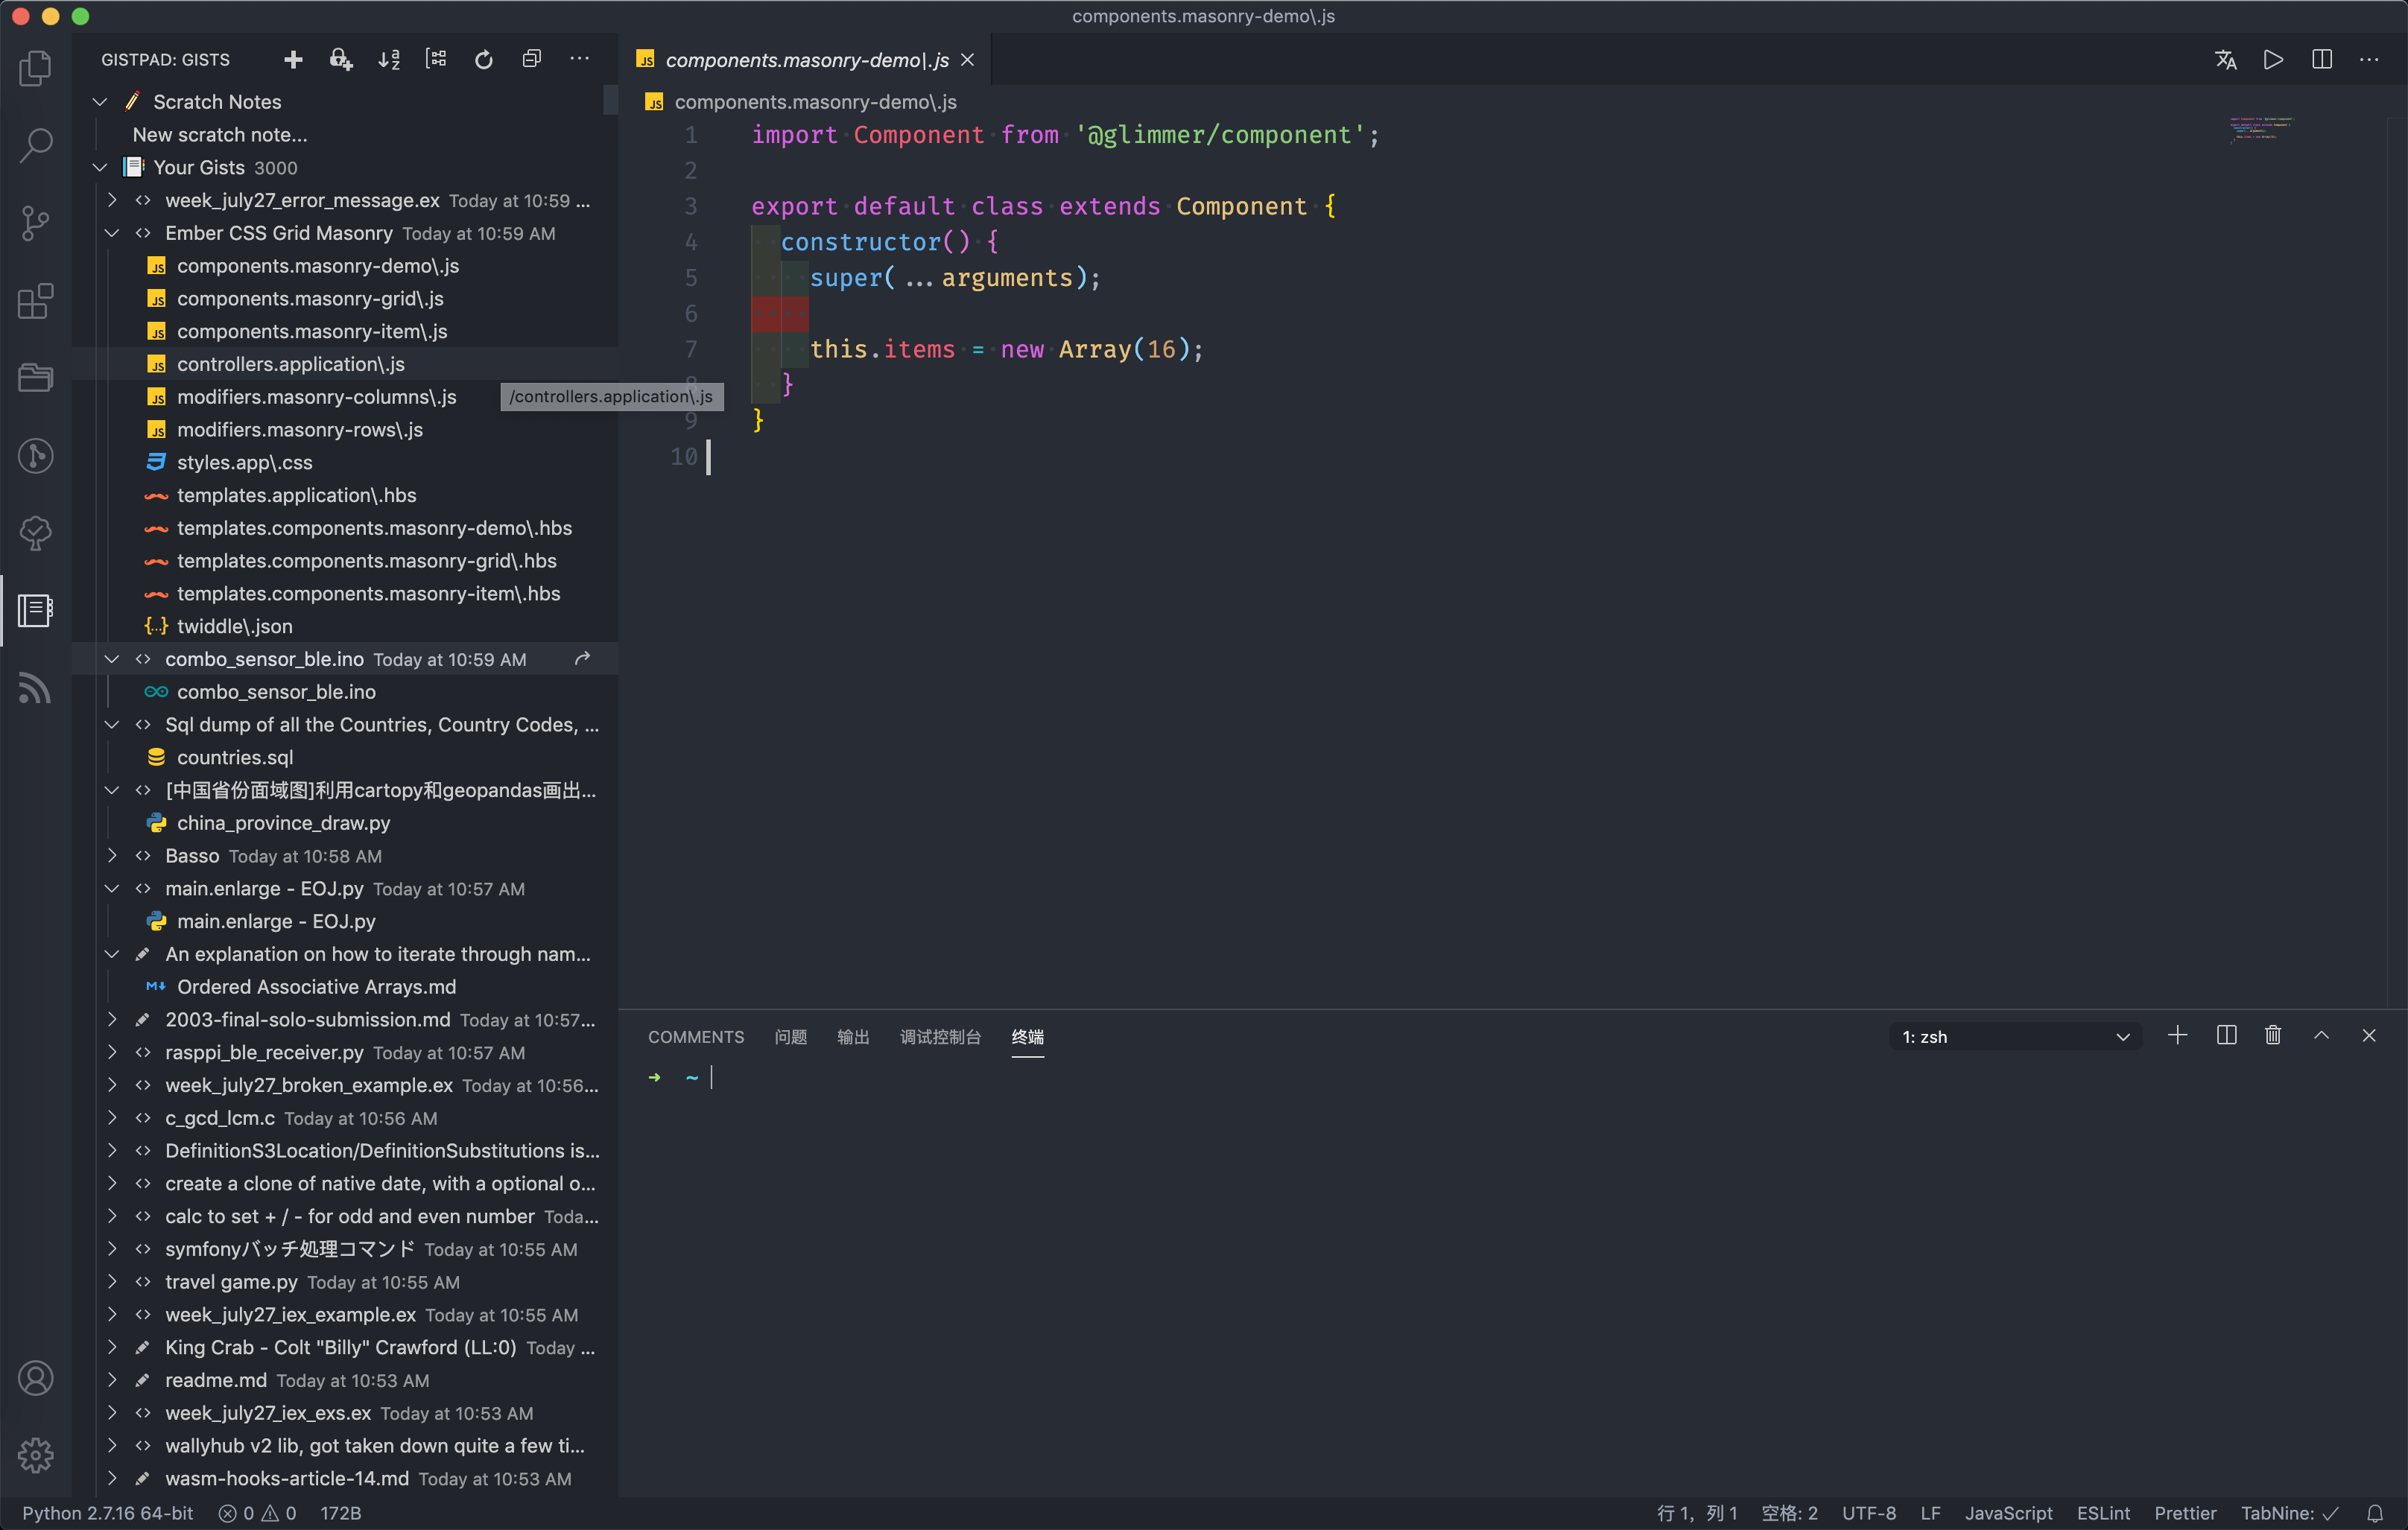
Task: Open the Search view
Action: tap(35, 145)
